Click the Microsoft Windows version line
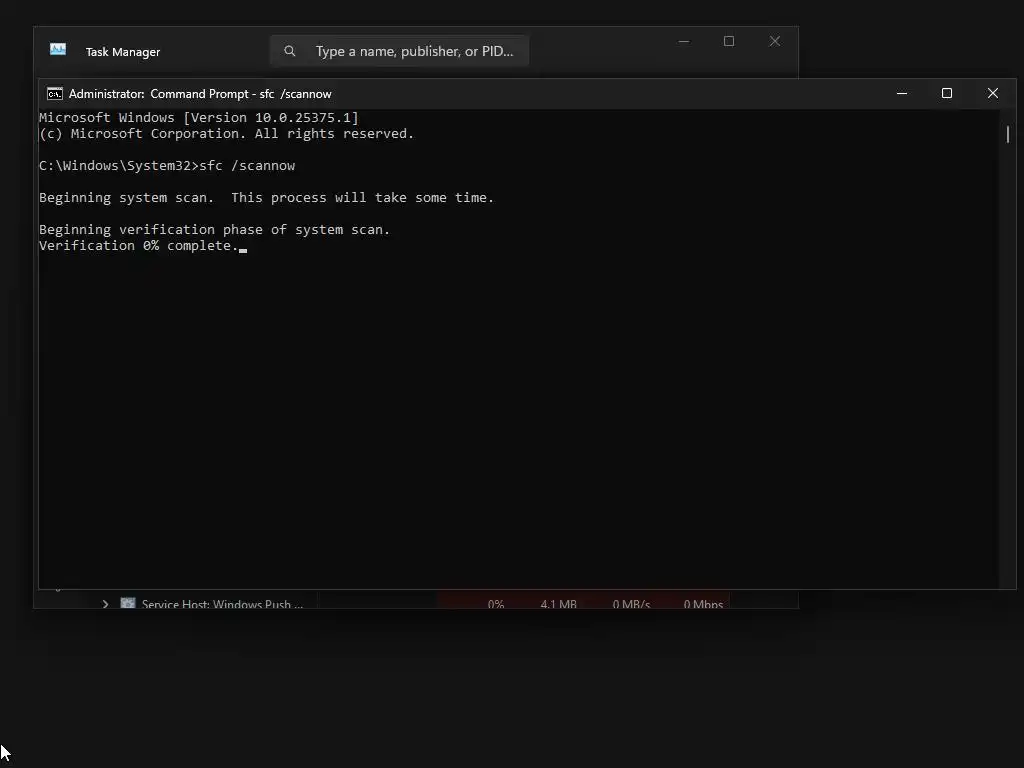This screenshot has height=768, width=1024. point(199,118)
